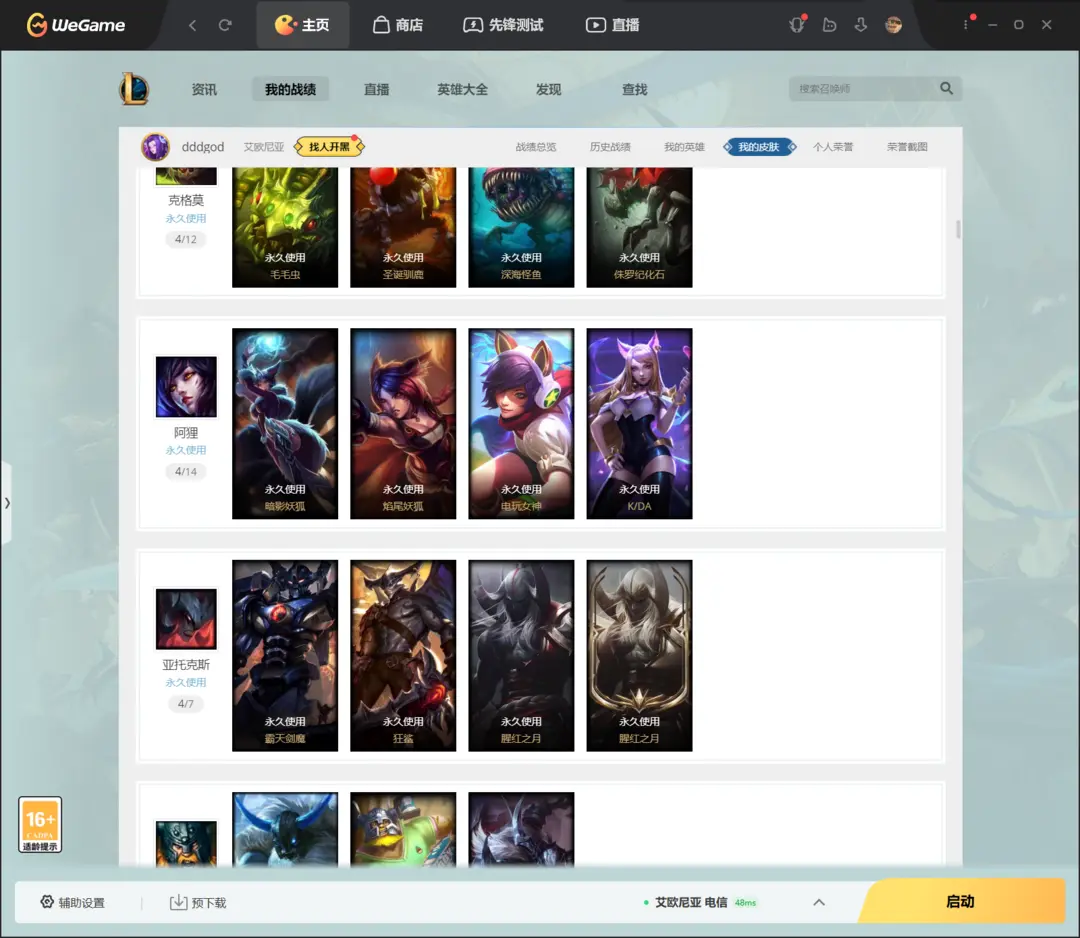
Task: Expand the left side panel arrow
Action: click(x=6, y=503)
